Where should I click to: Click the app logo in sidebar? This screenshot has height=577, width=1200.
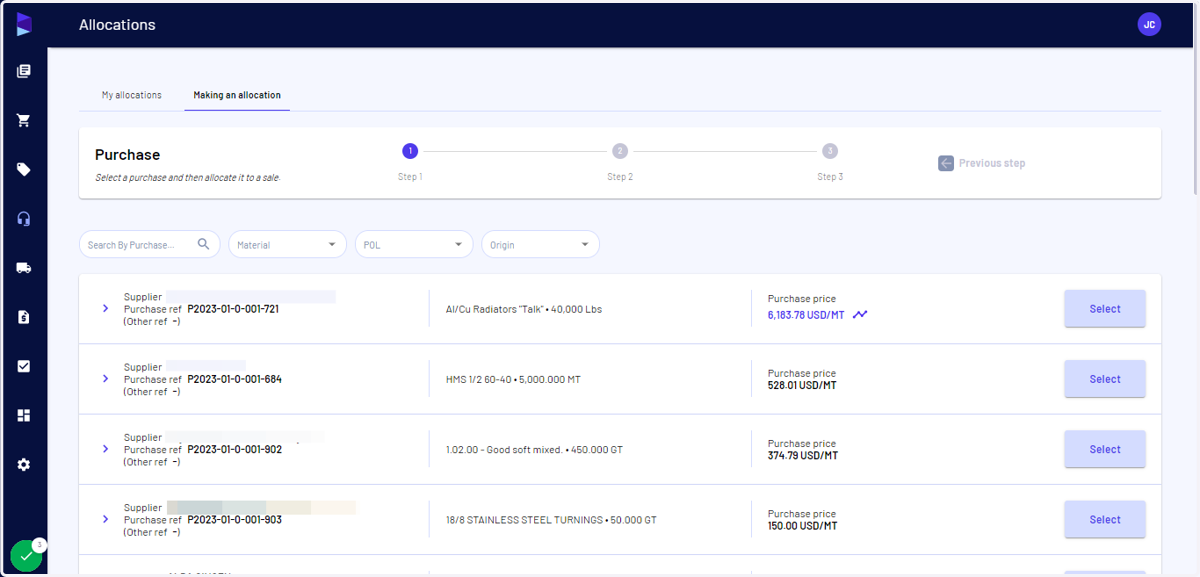[x=24, y=24]
